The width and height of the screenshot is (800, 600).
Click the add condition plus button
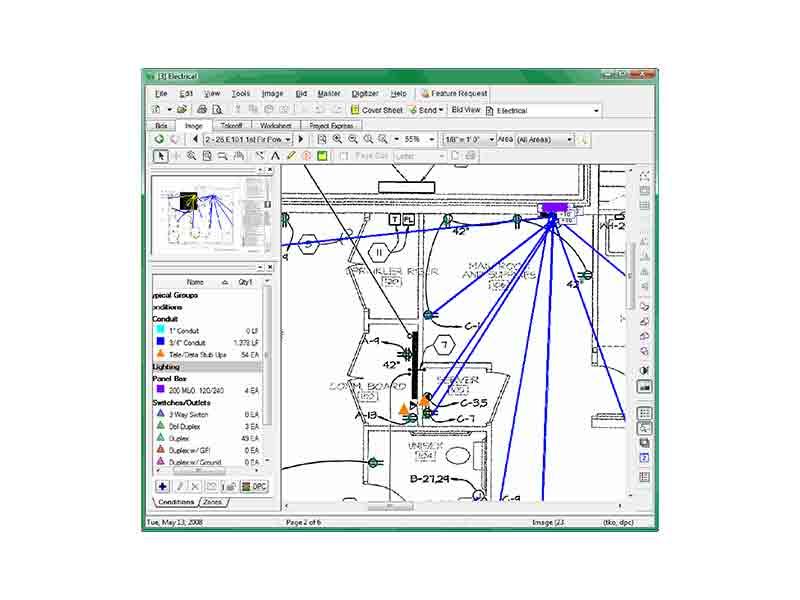[x=162, y=486]
